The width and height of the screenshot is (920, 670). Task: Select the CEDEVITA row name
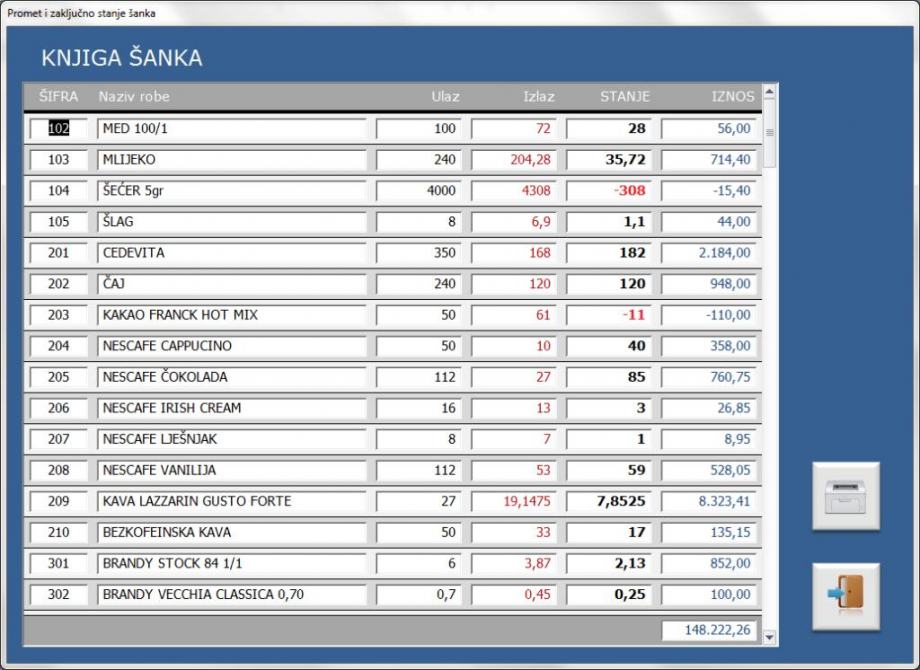[232, 253]
